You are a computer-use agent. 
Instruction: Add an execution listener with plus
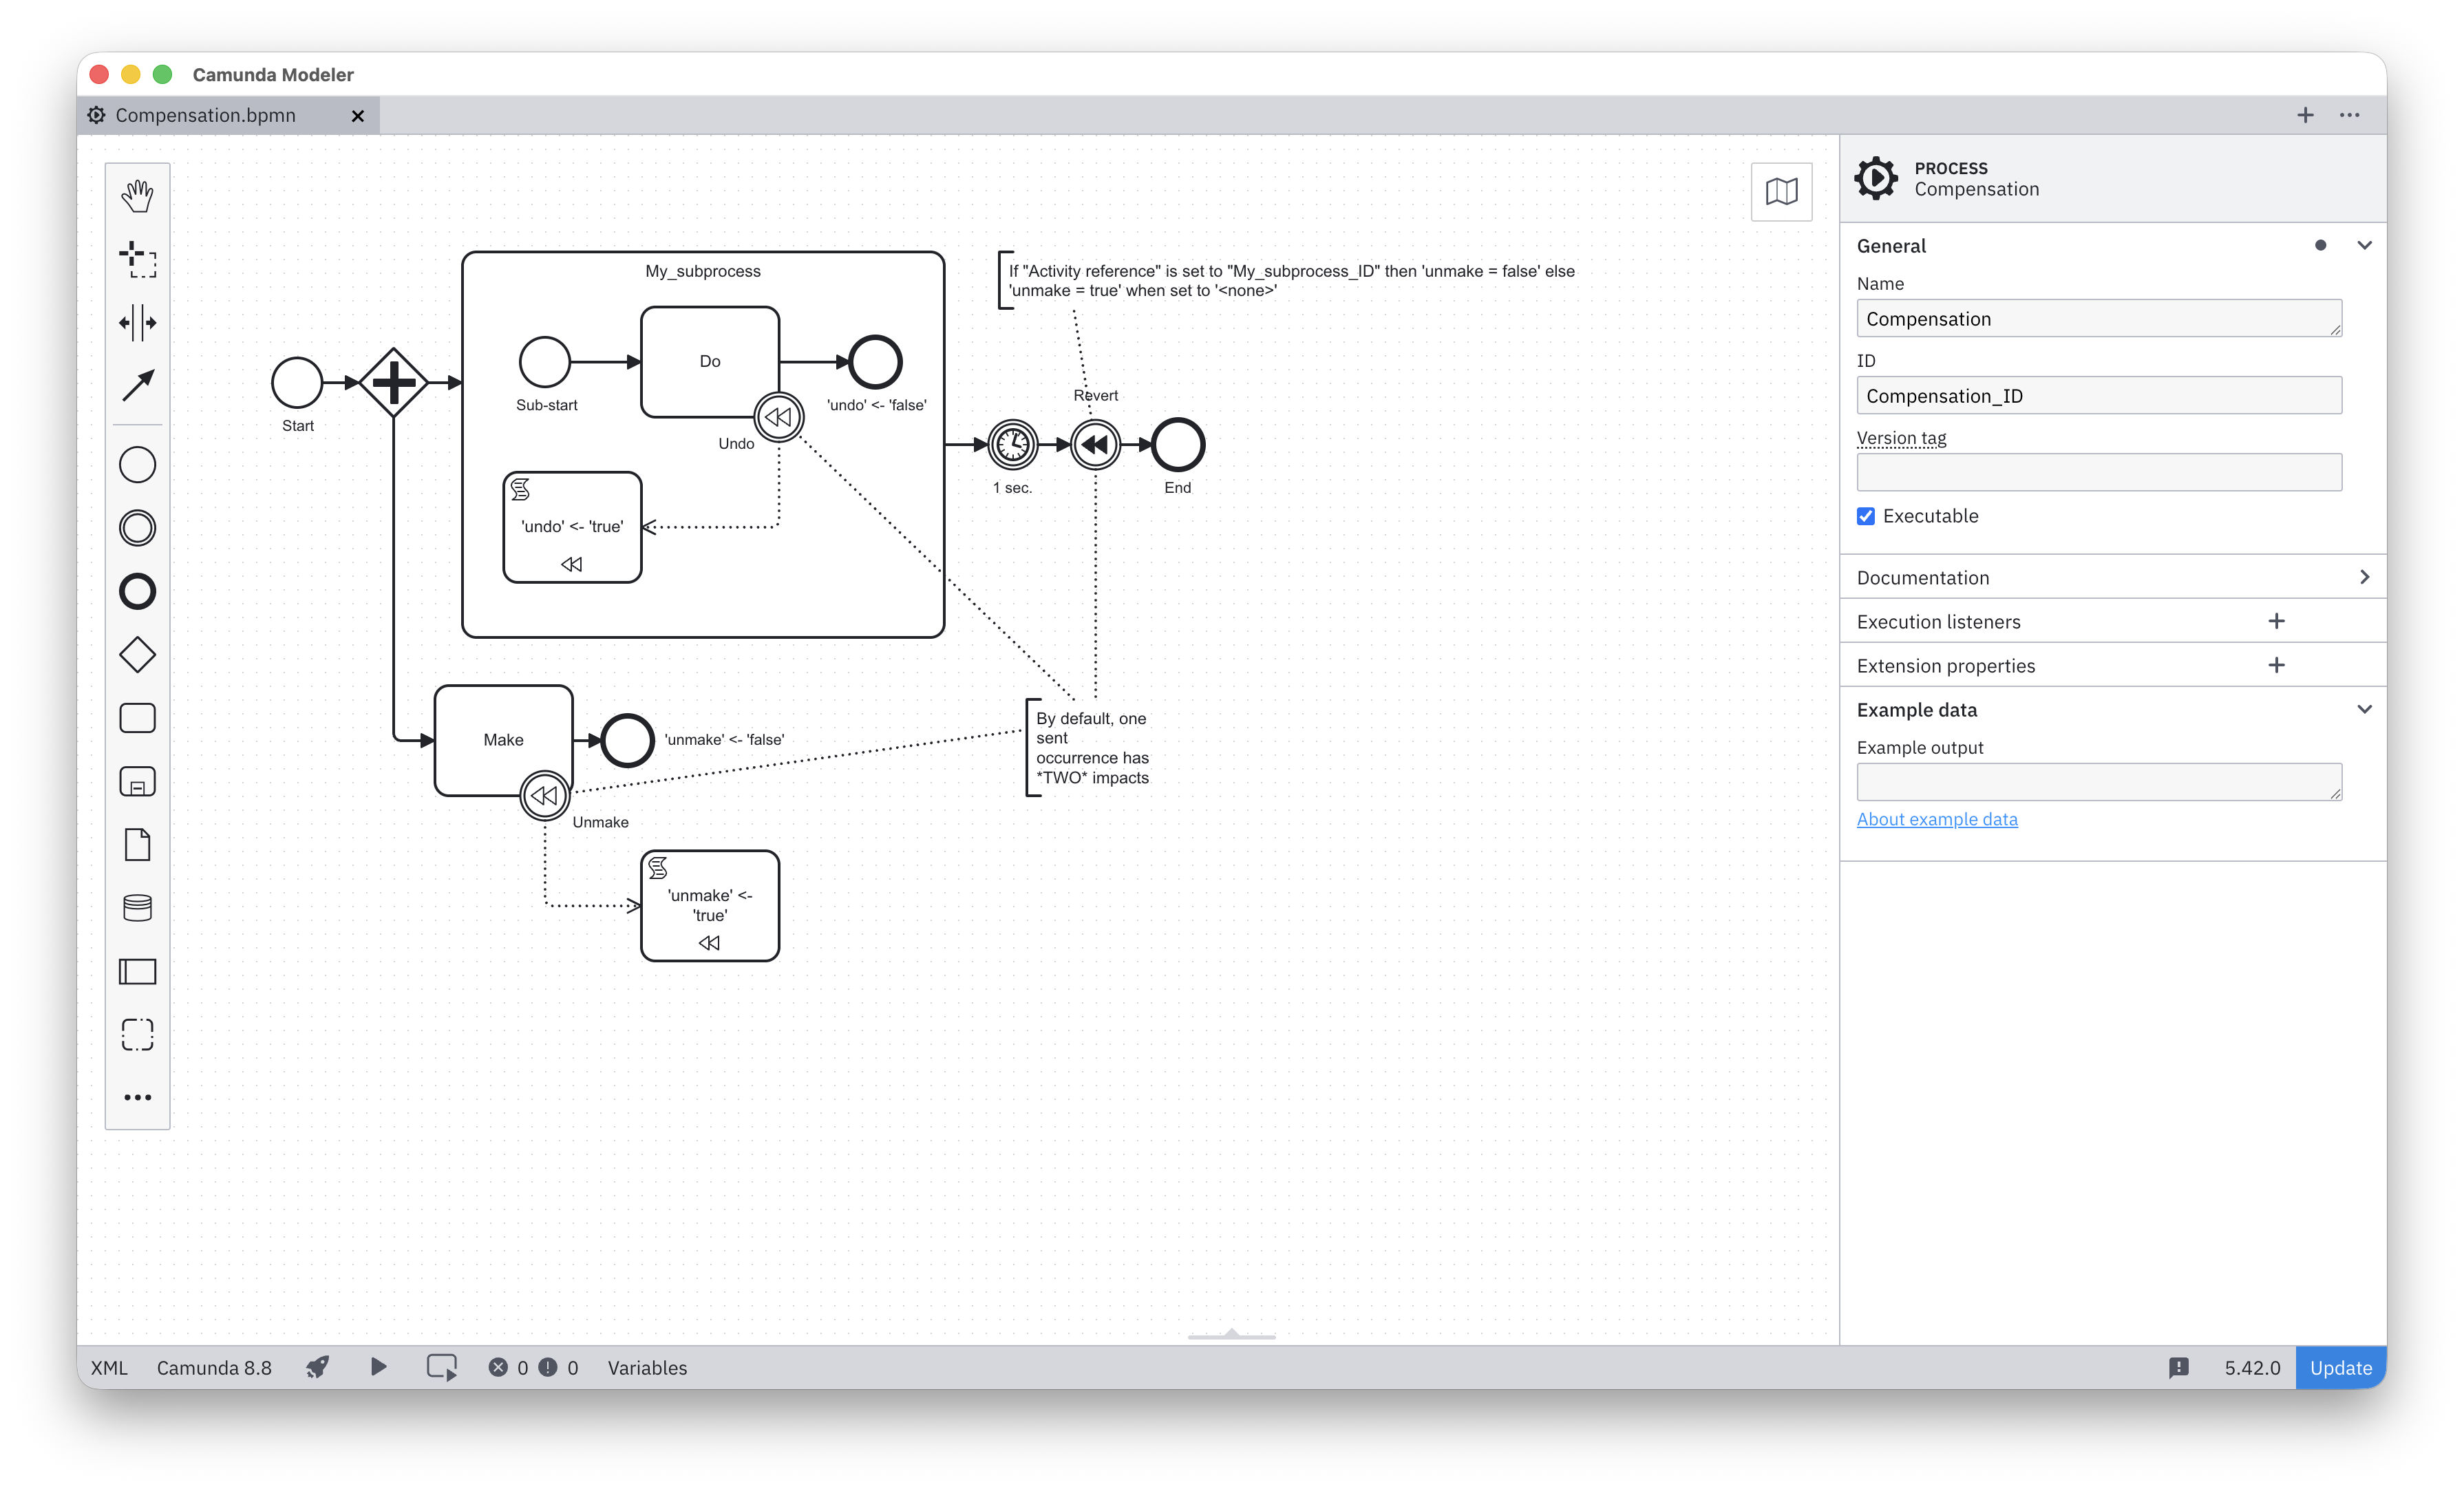(2277, 621)
